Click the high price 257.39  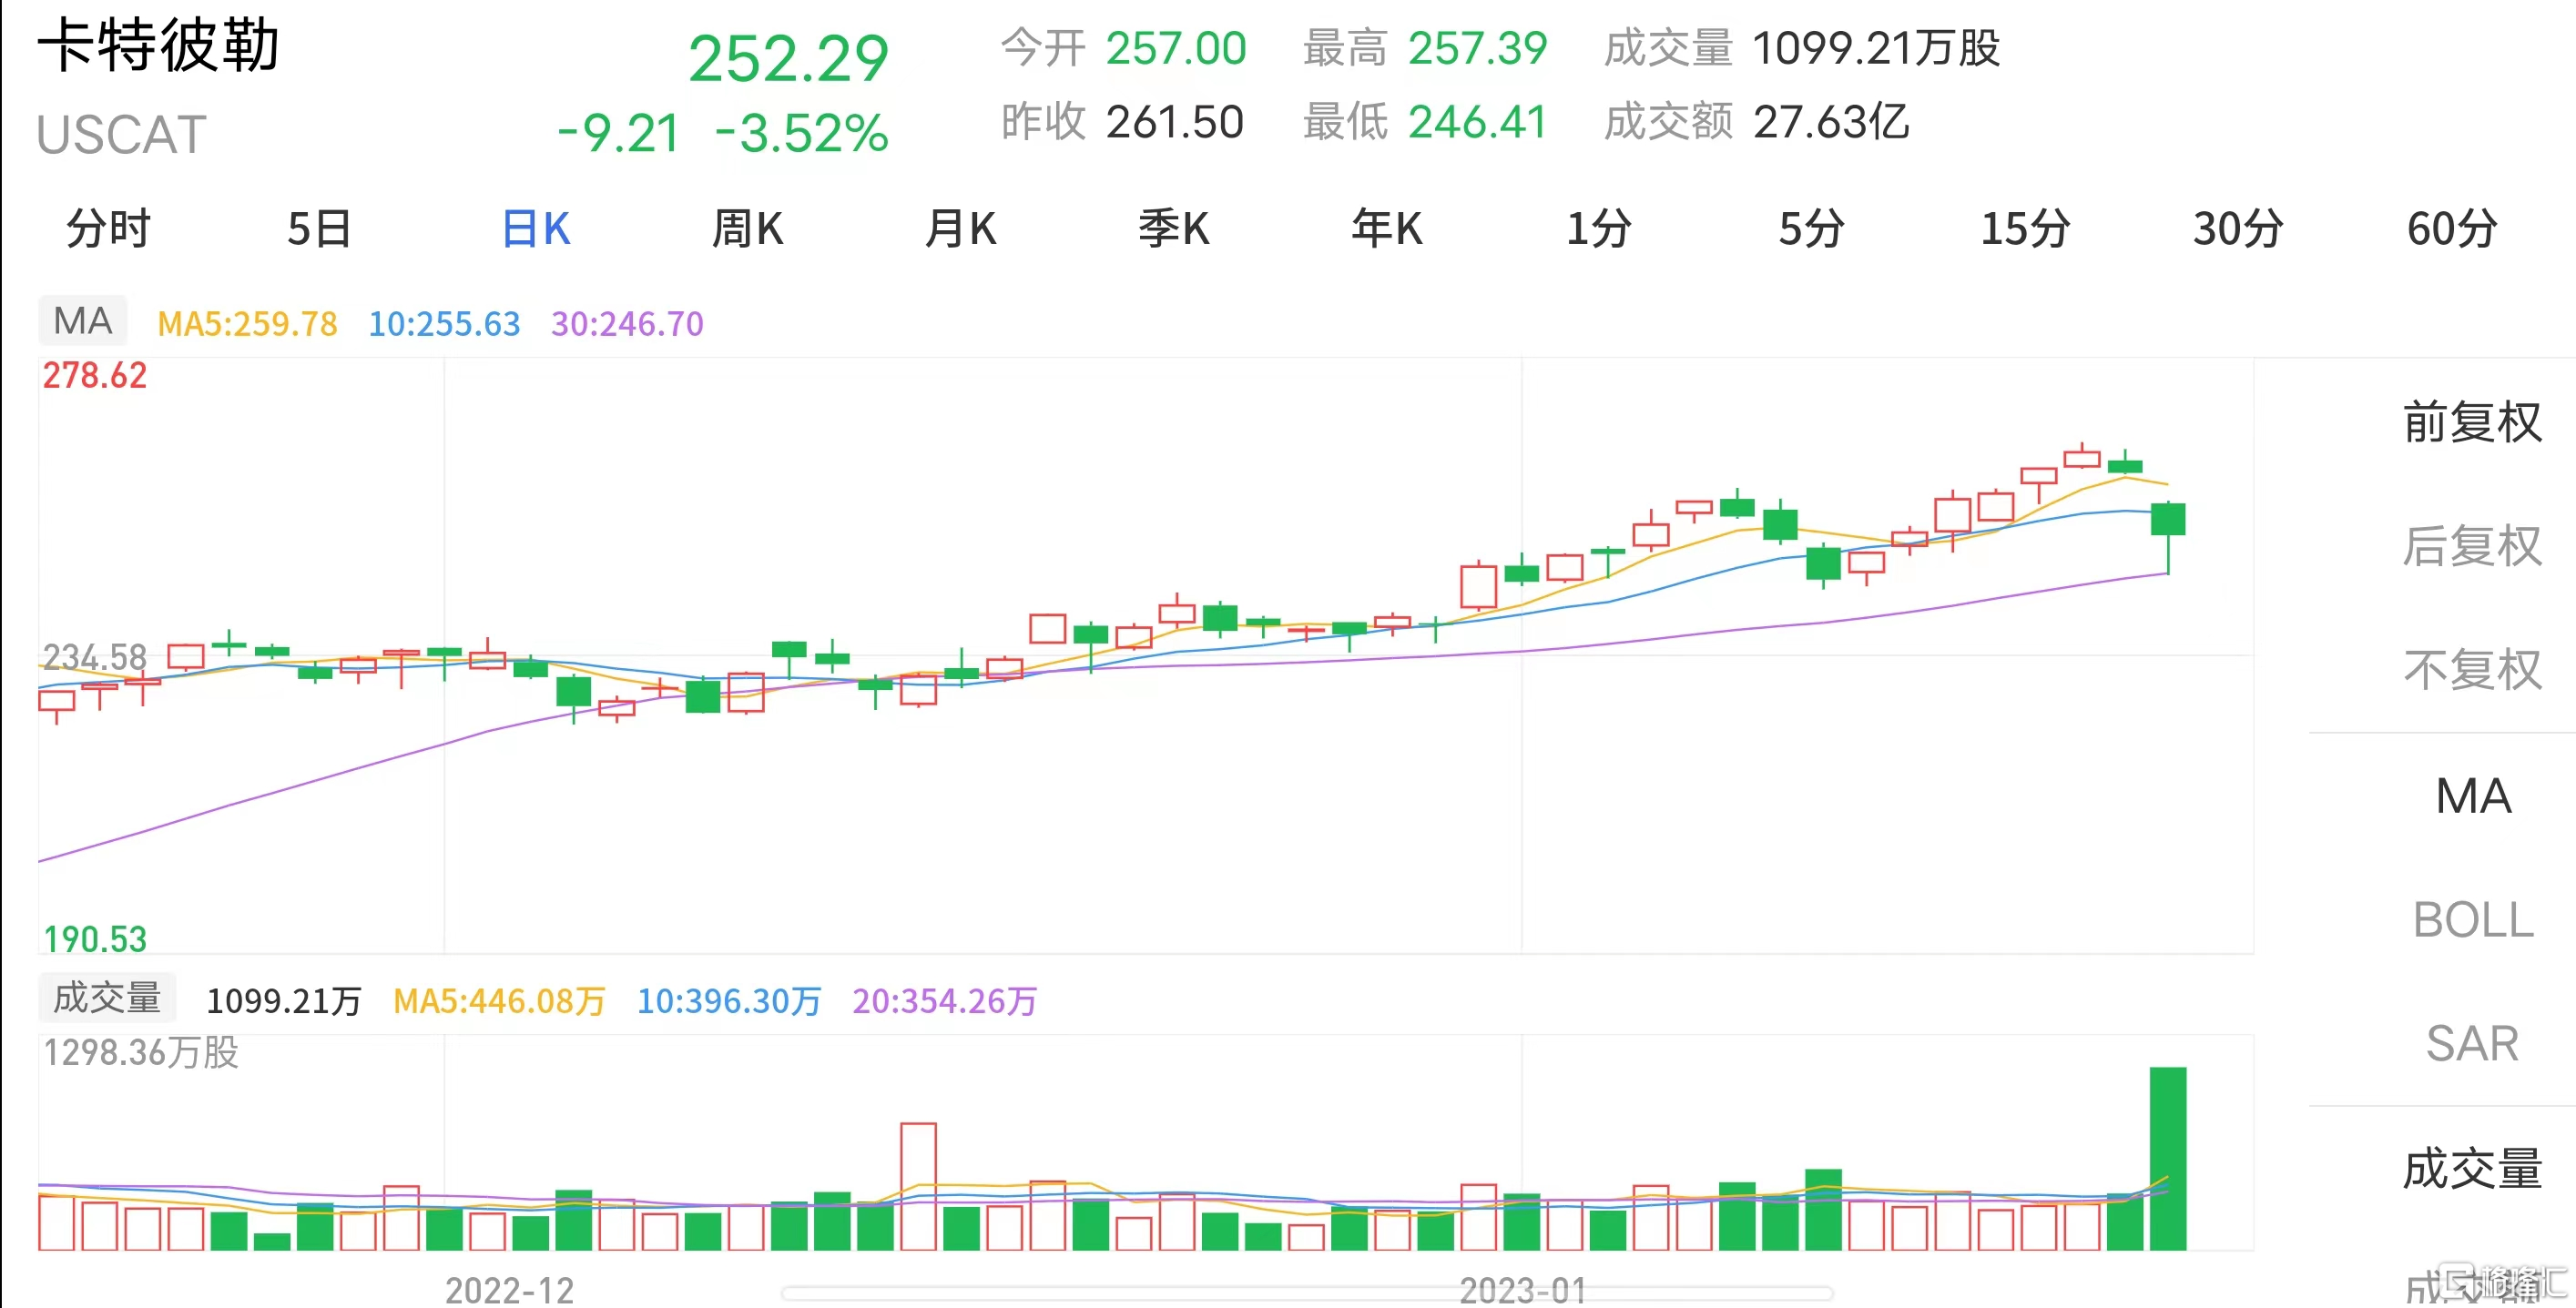(1478, 48)
